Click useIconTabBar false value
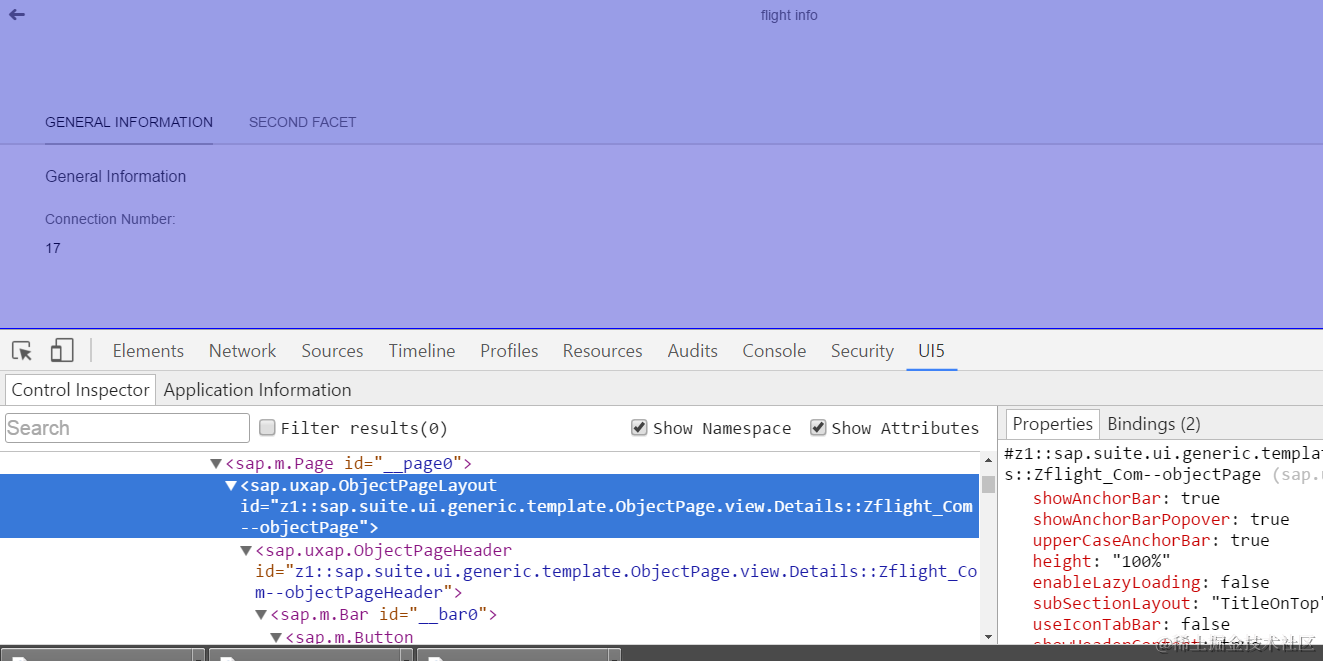 click(x=1205, y=624)
